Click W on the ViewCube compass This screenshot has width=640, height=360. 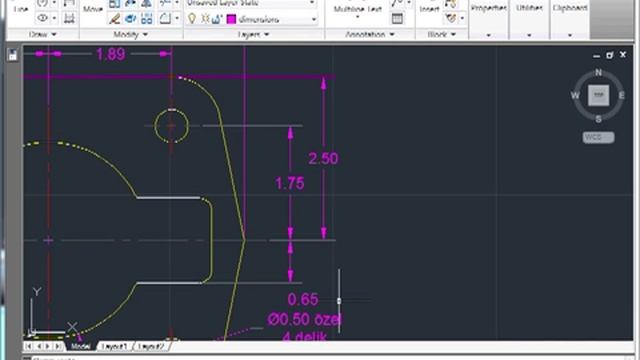[x=575, y=96]
